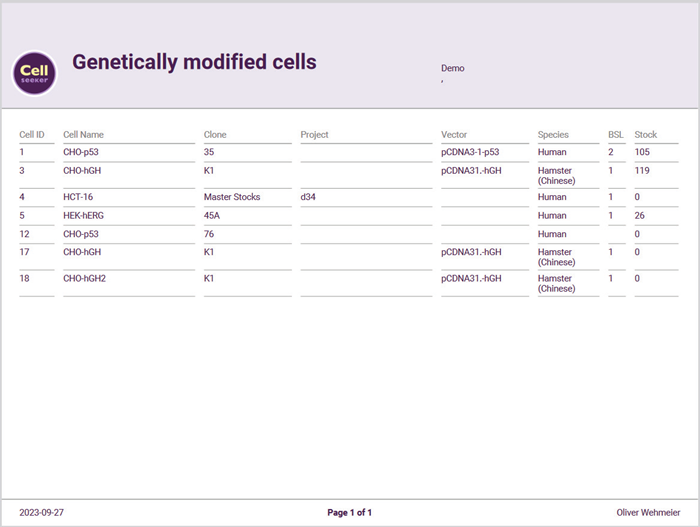Select the stock value "26"
This screenshot has height=527, width=700.
tap(639, 216)
